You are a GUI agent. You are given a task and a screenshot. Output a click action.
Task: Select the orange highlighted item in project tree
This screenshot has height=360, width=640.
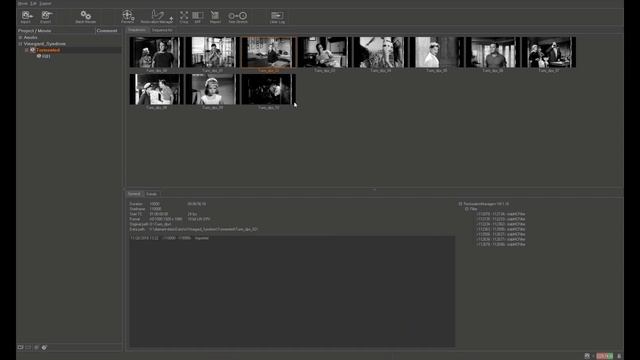pyautogui.click(x=48, y=50)
